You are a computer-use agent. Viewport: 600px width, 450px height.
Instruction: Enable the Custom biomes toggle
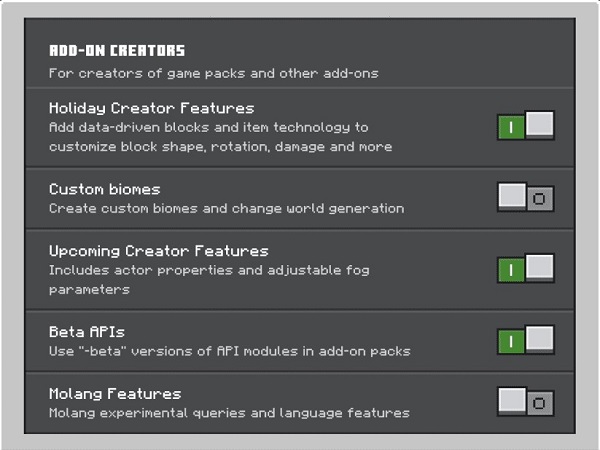525,197
